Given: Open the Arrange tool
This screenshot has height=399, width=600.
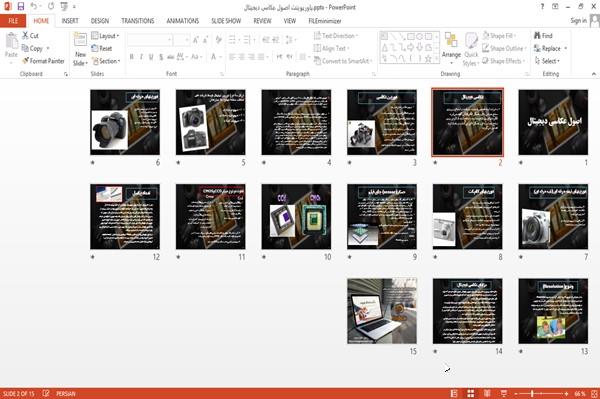Looking at the screenshot, I should (451, 48).
